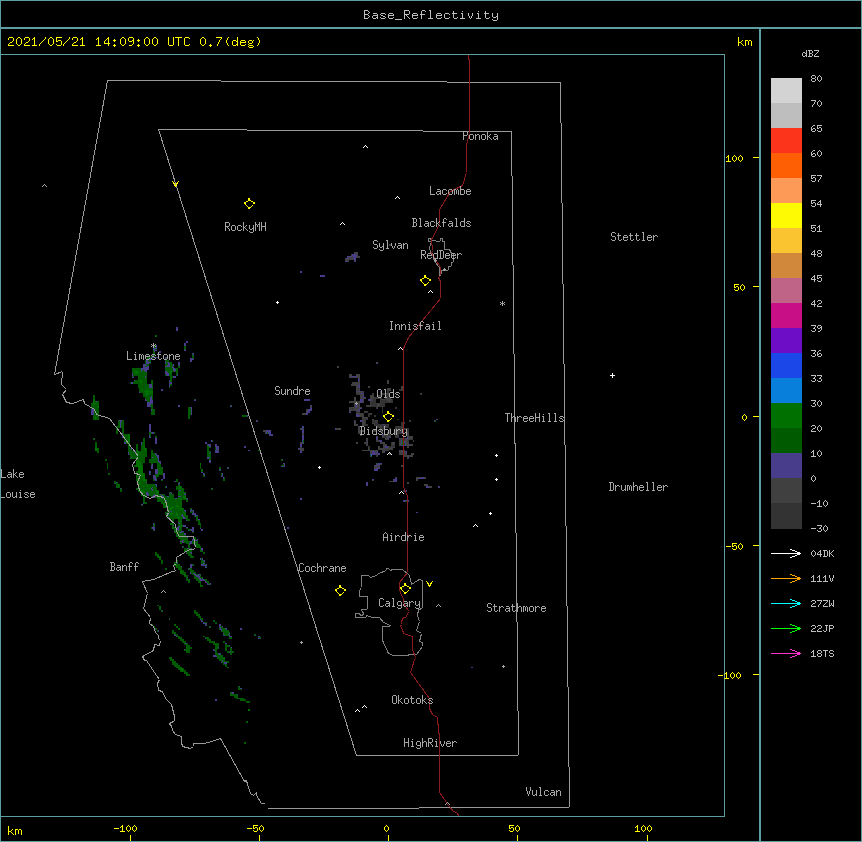
Task: Click the Limestone label
Action: (x=153, y=356)
